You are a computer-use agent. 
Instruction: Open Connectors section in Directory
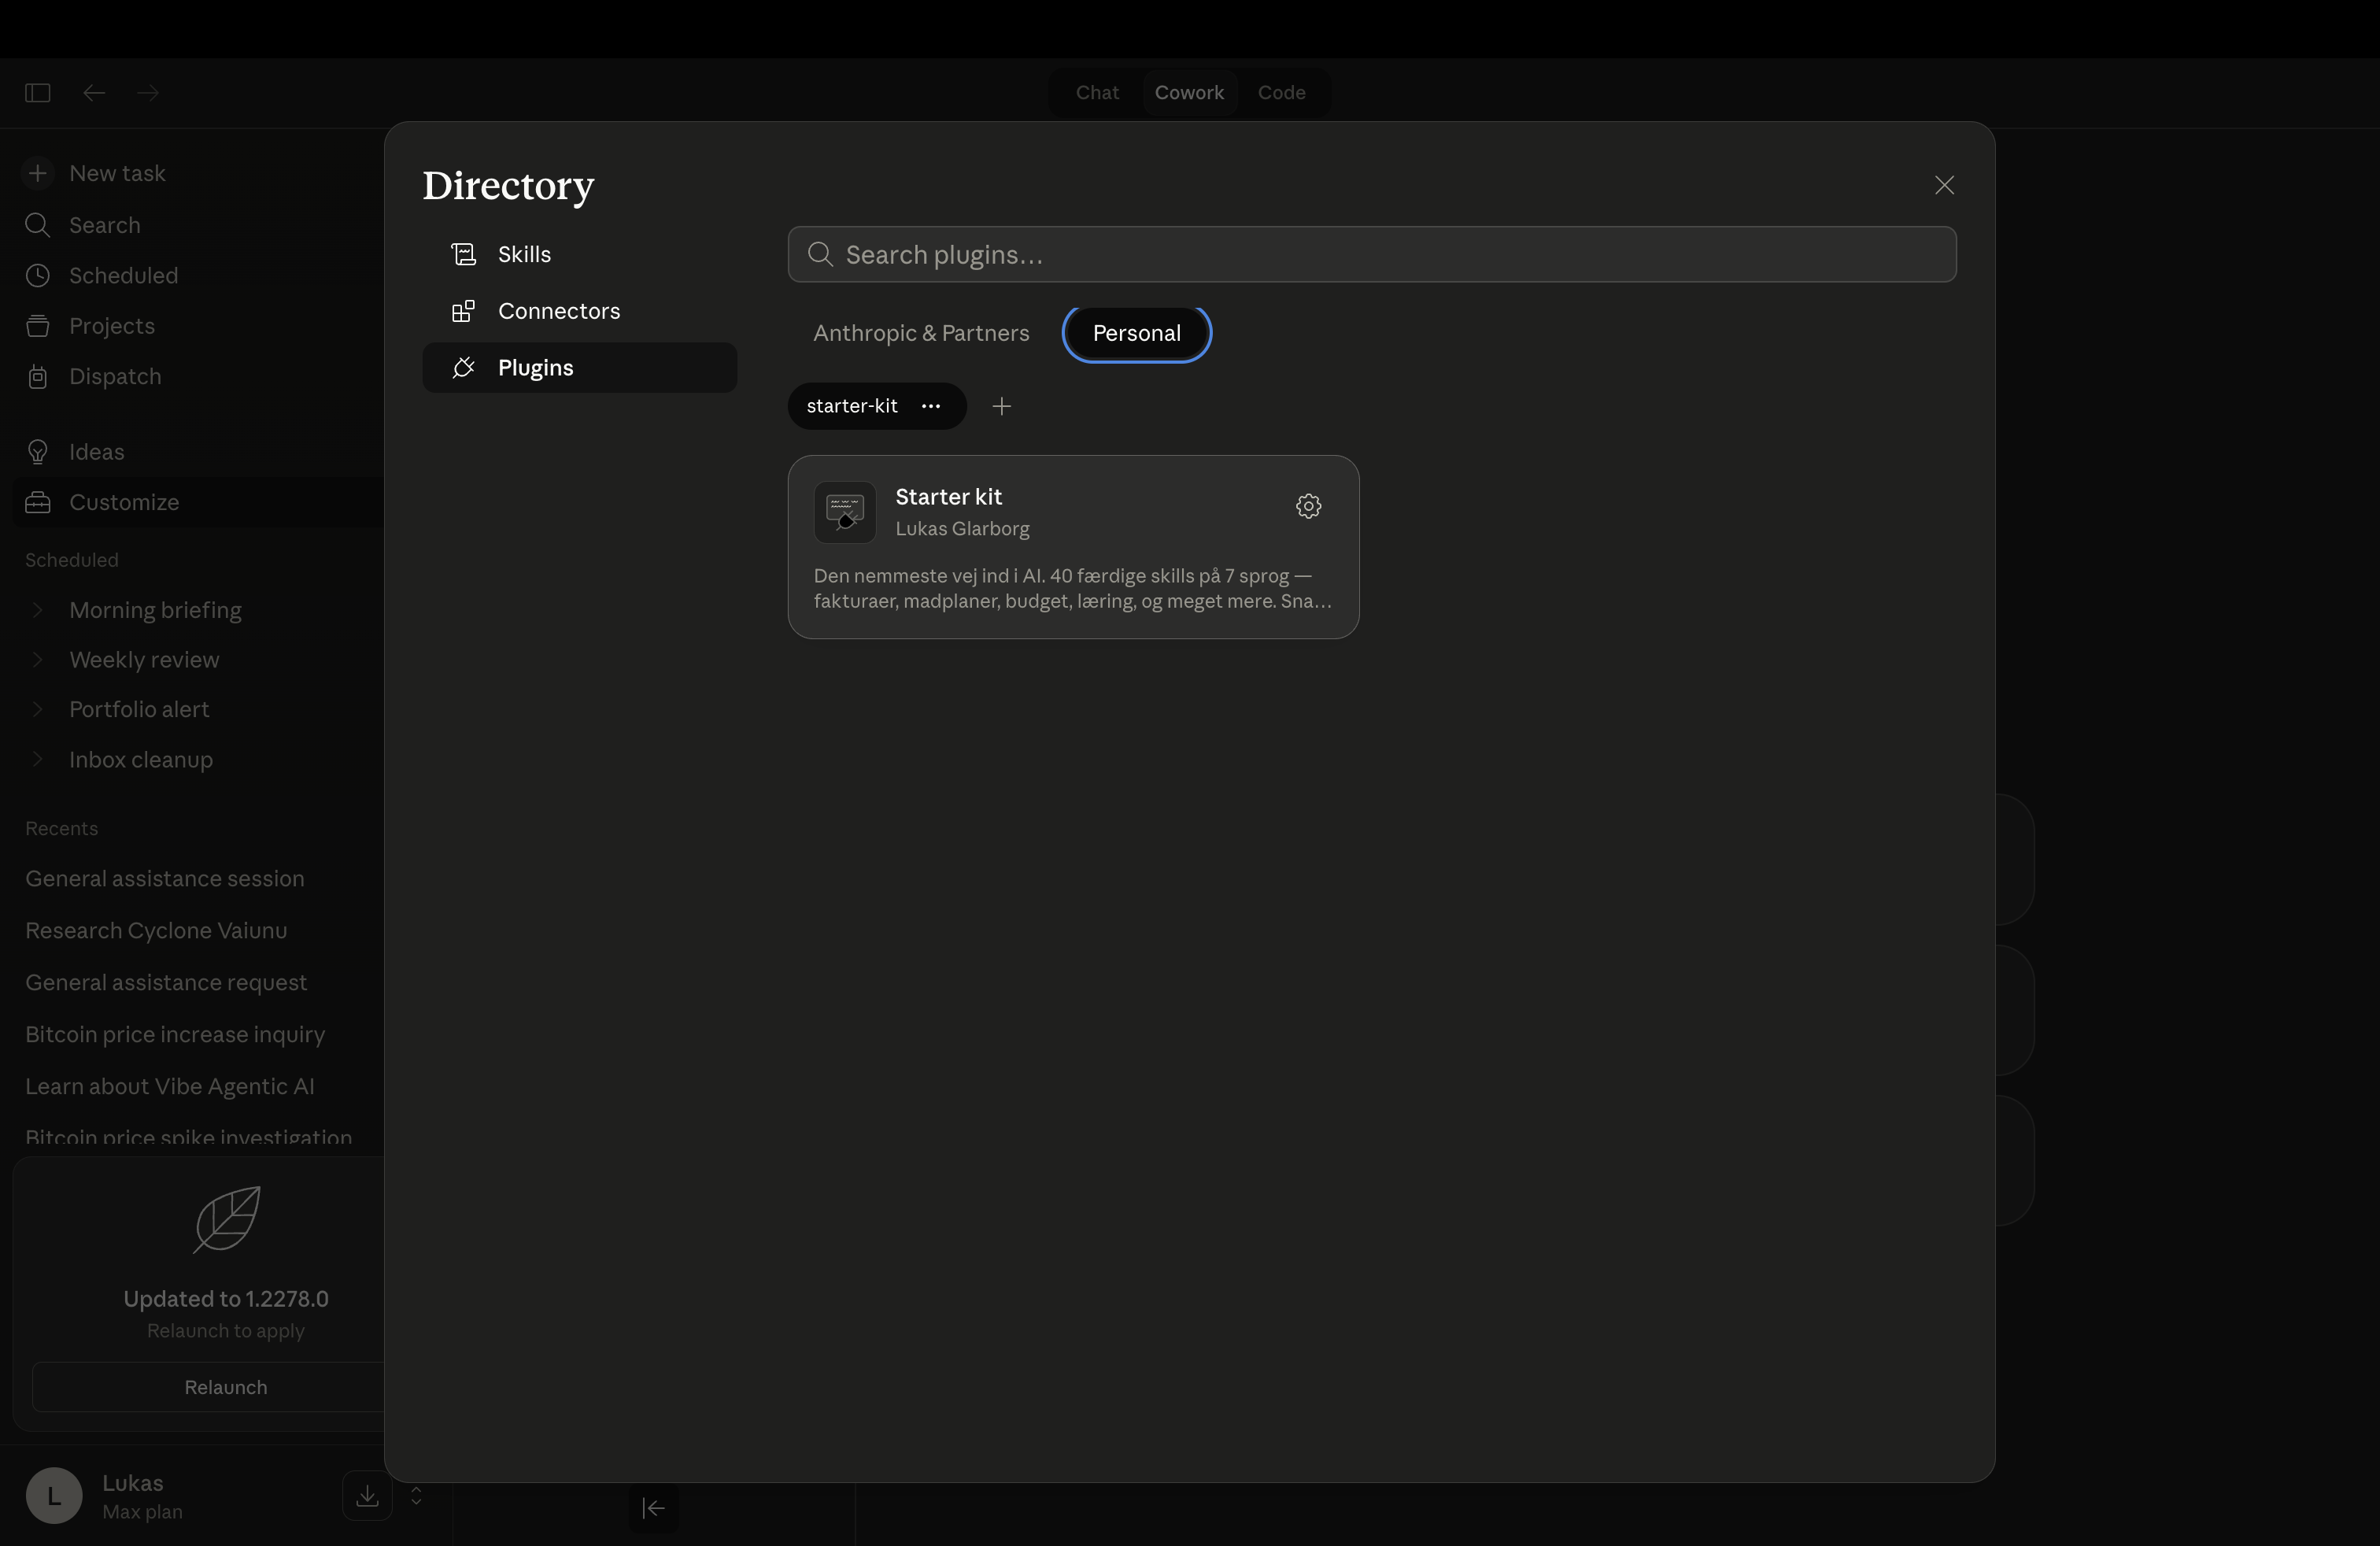pyautogui.click(x=558, y=311)
